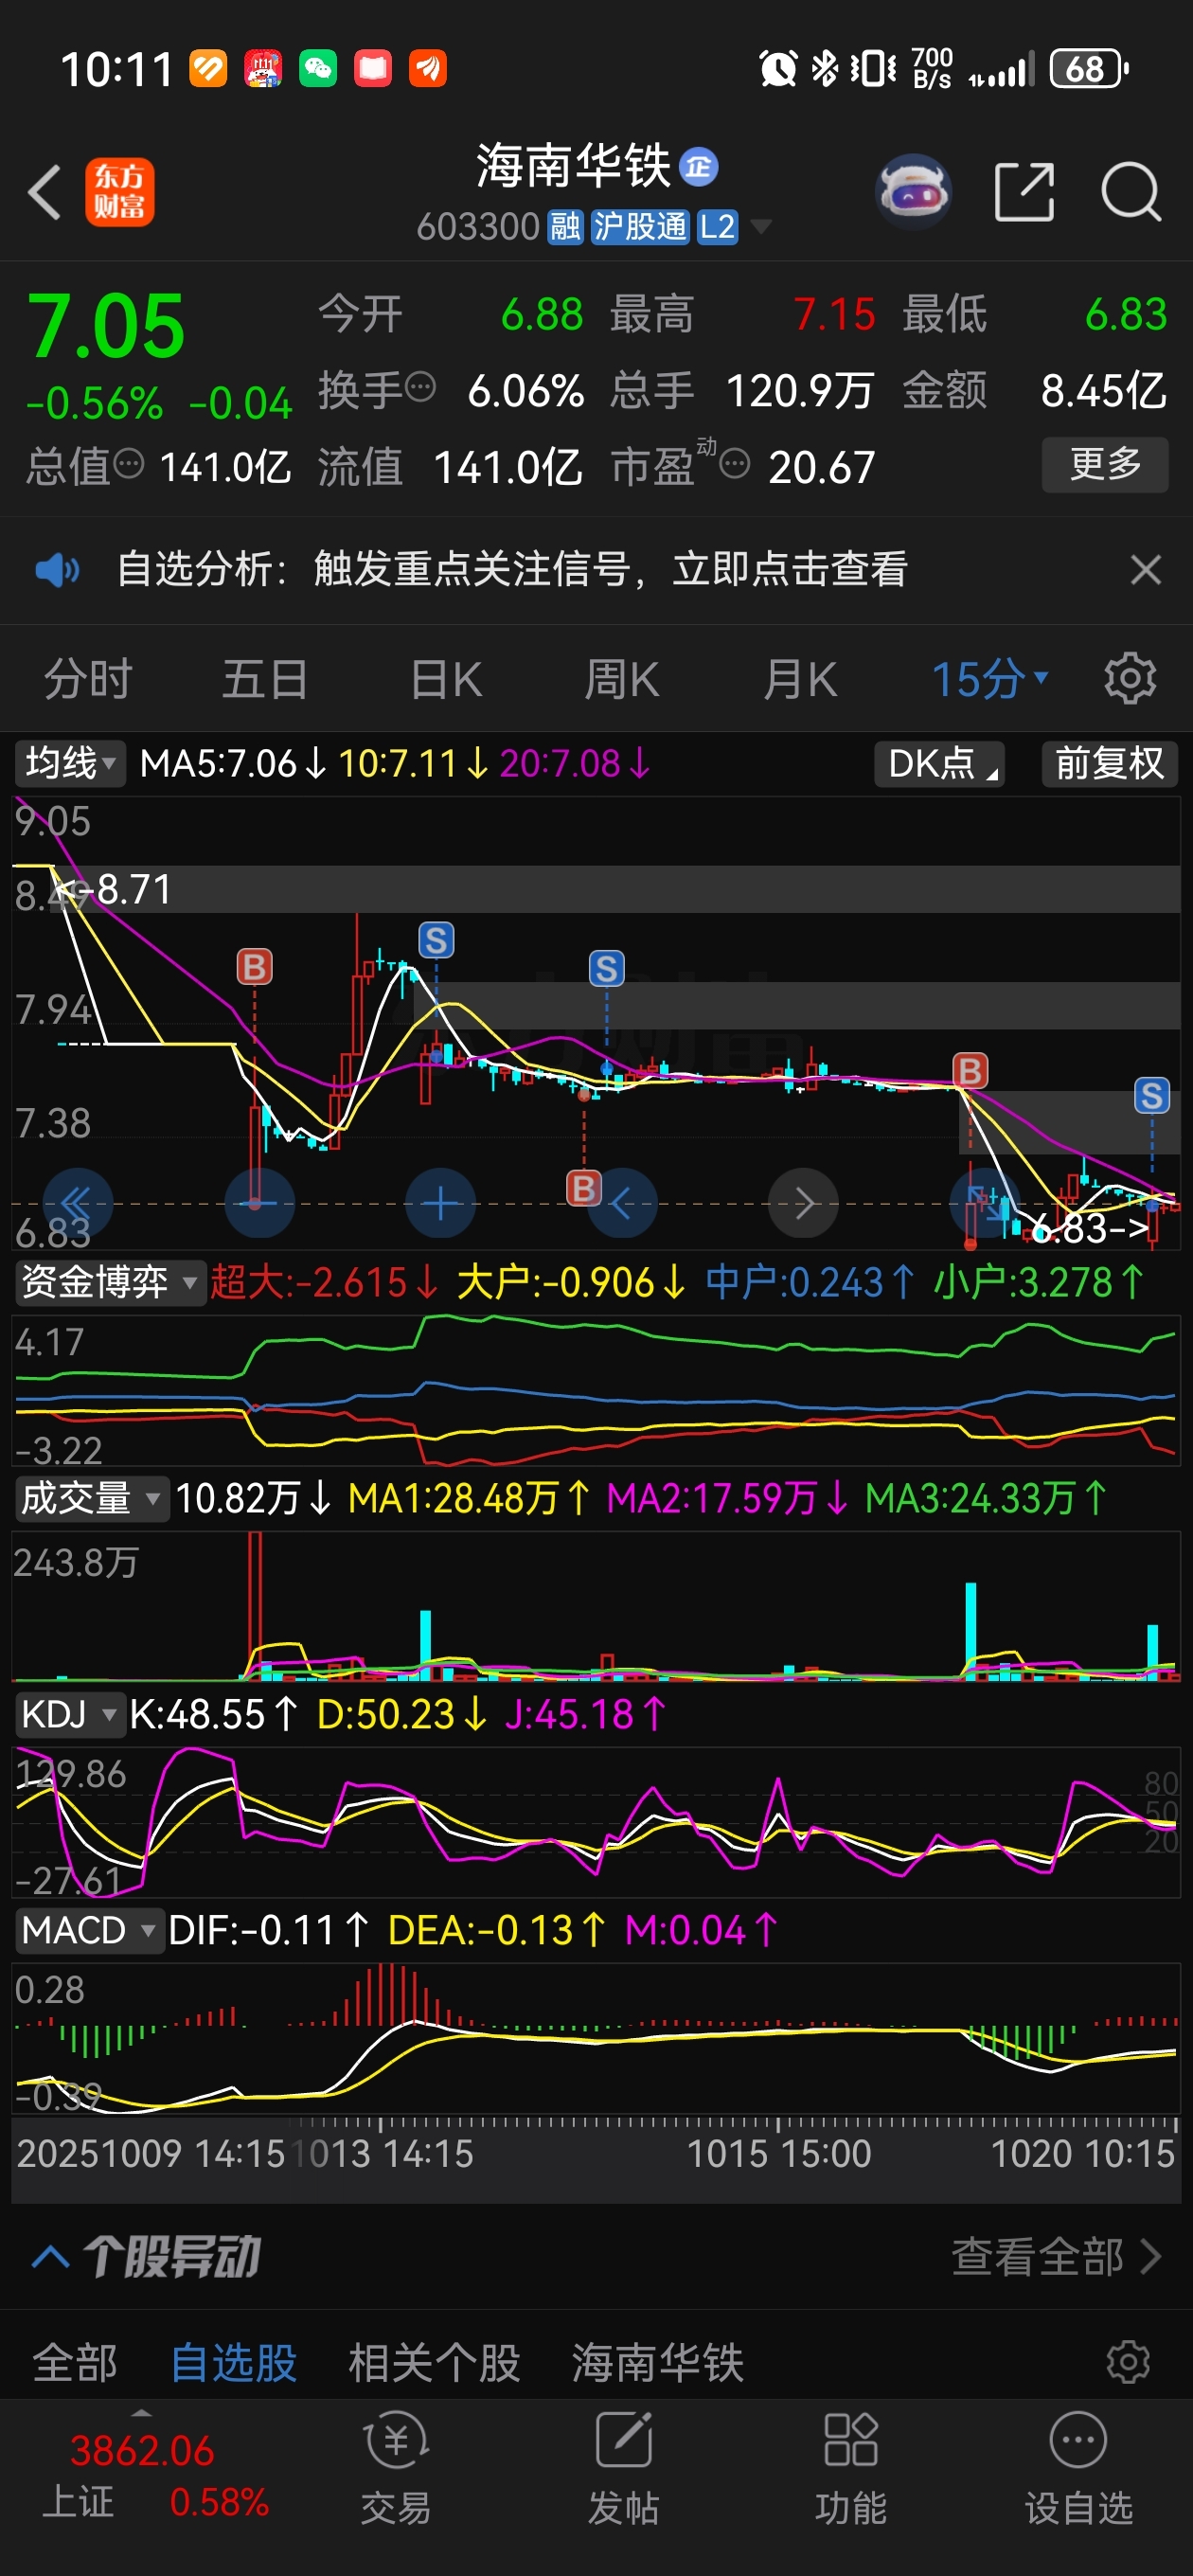Tap the first S sell marker
Screen dimensions: 1193x2576
[436, 940]
